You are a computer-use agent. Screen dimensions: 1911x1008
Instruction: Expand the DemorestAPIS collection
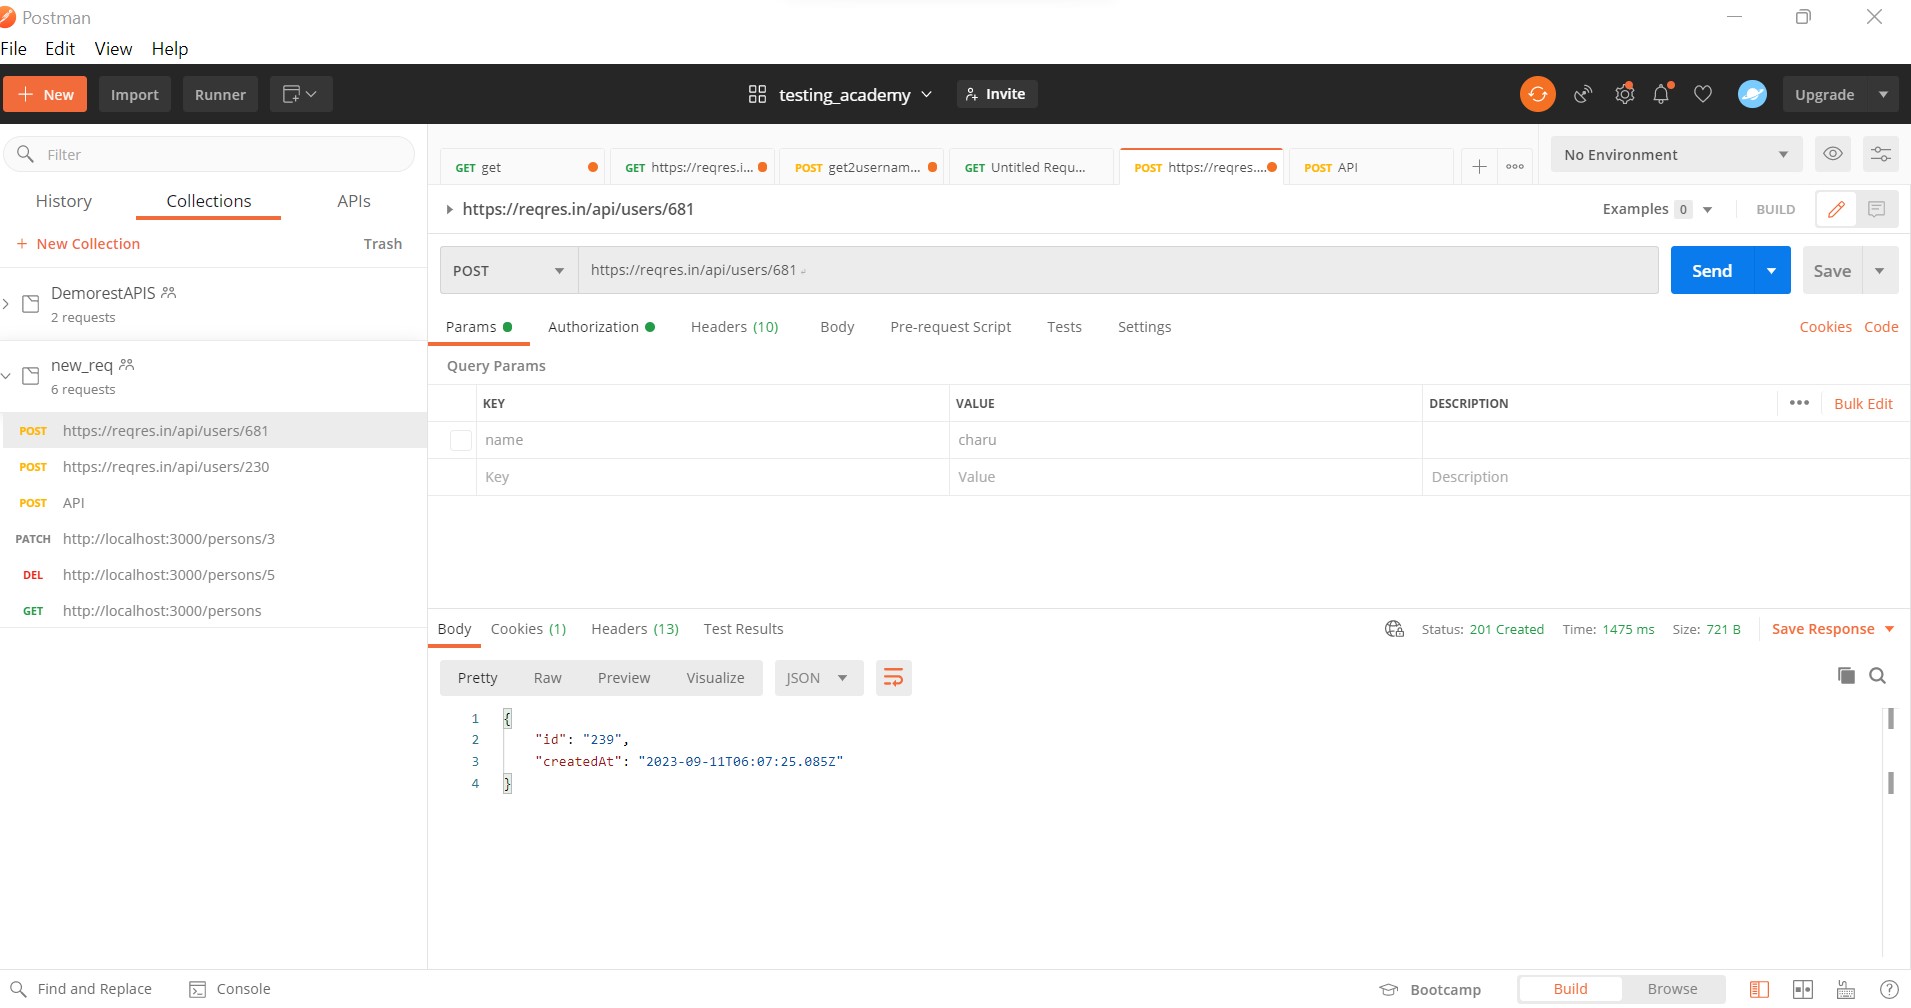point(6,303)
